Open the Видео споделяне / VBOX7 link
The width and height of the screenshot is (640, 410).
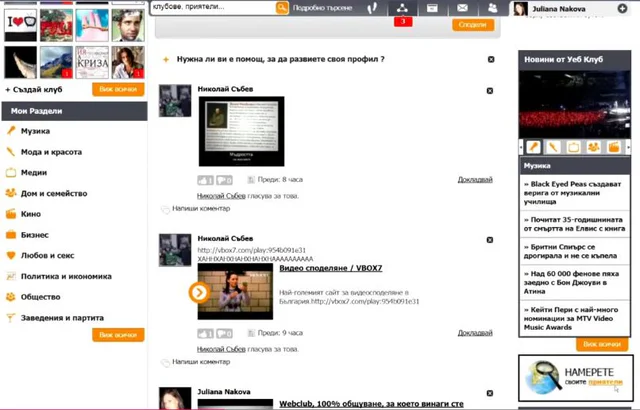coord(331,268)
